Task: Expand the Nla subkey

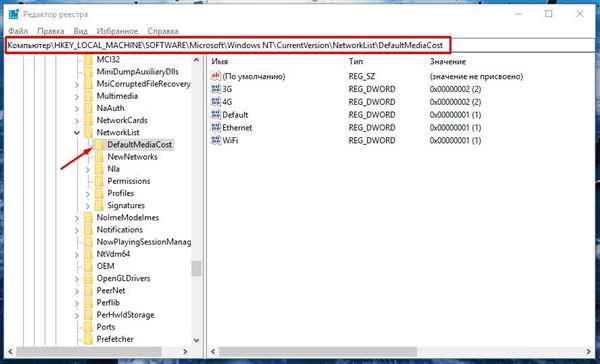Action: pos(88,169)
